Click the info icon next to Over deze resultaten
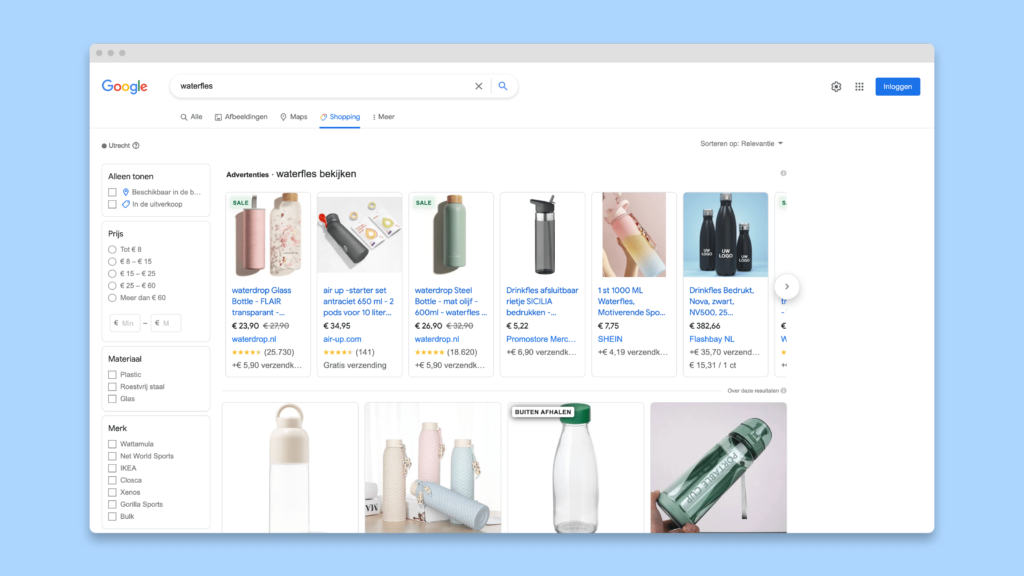Viewport: 1024px width, 576px height. [784, 391]
